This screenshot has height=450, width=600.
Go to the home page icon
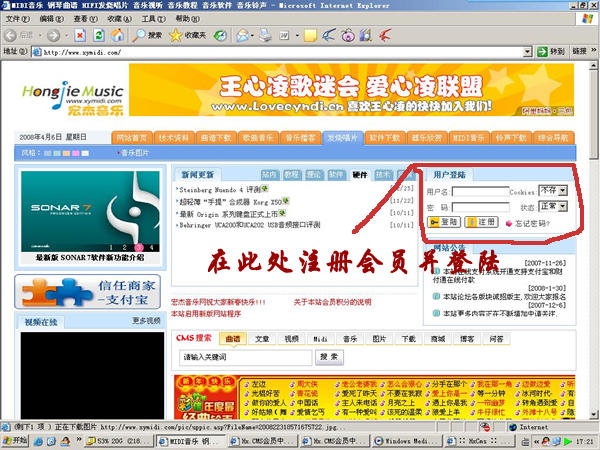point(117,36)
